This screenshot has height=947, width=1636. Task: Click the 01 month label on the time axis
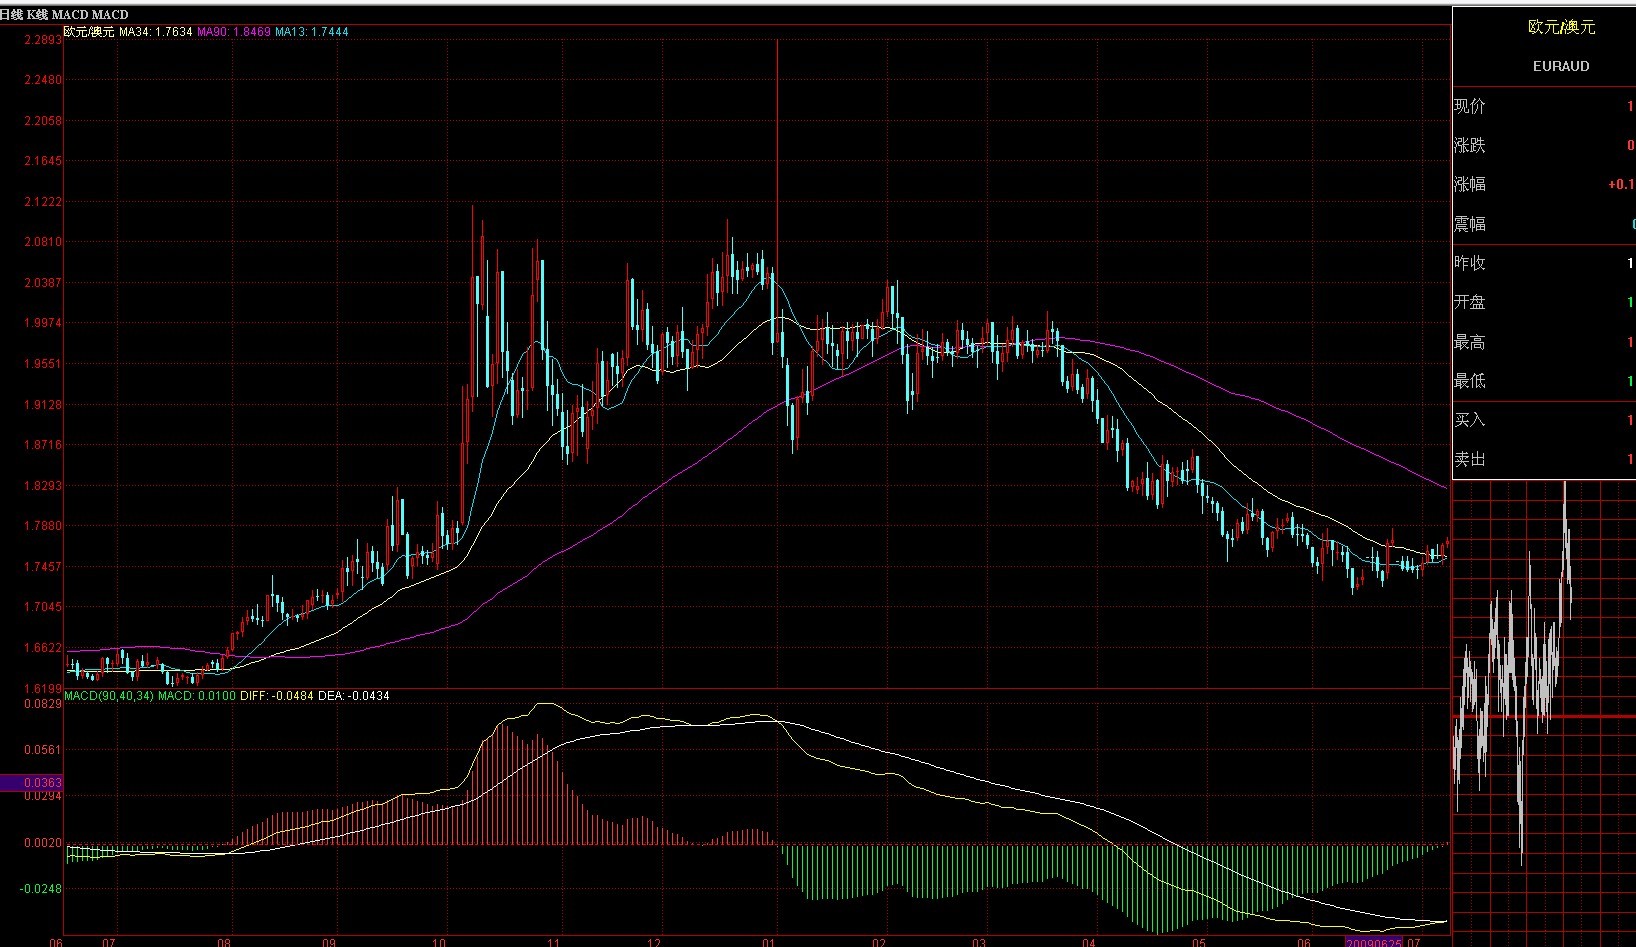[769, 942]
